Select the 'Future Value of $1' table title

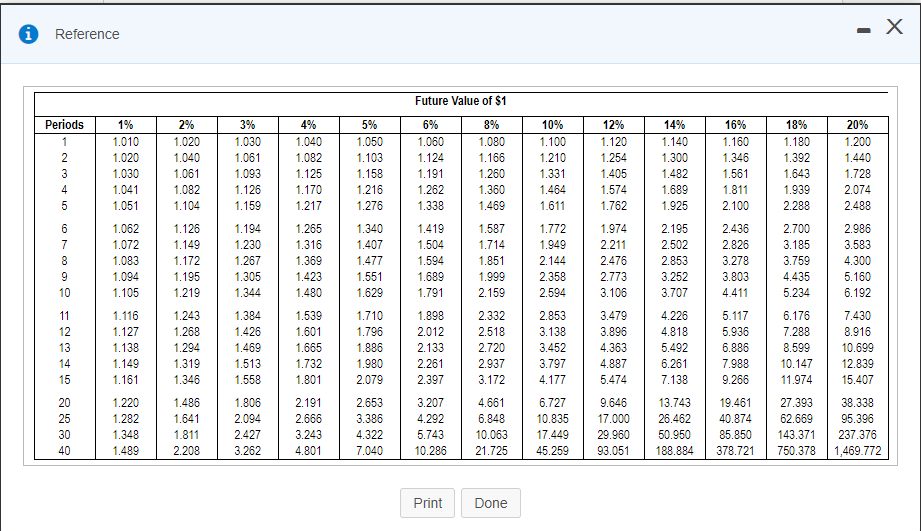(460, 101)
